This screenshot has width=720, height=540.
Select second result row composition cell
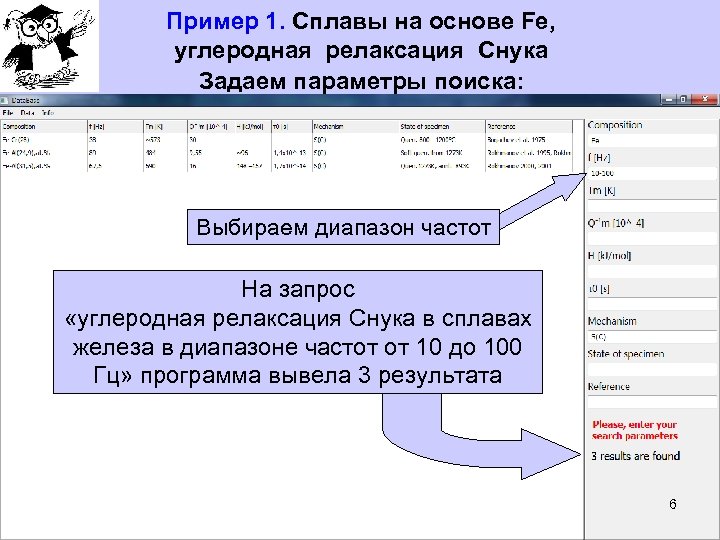(x=44, y=152)
